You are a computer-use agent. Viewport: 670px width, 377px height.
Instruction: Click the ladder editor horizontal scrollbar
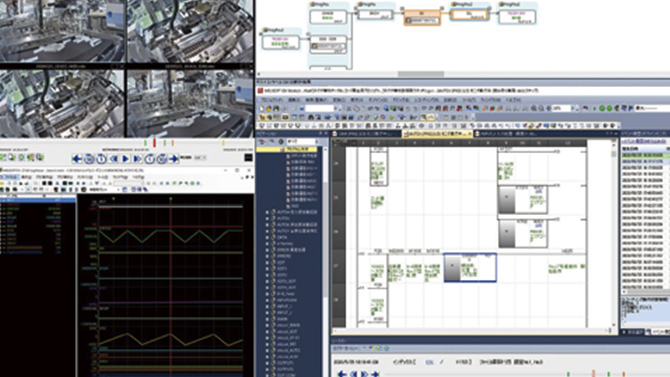(472, 330)
